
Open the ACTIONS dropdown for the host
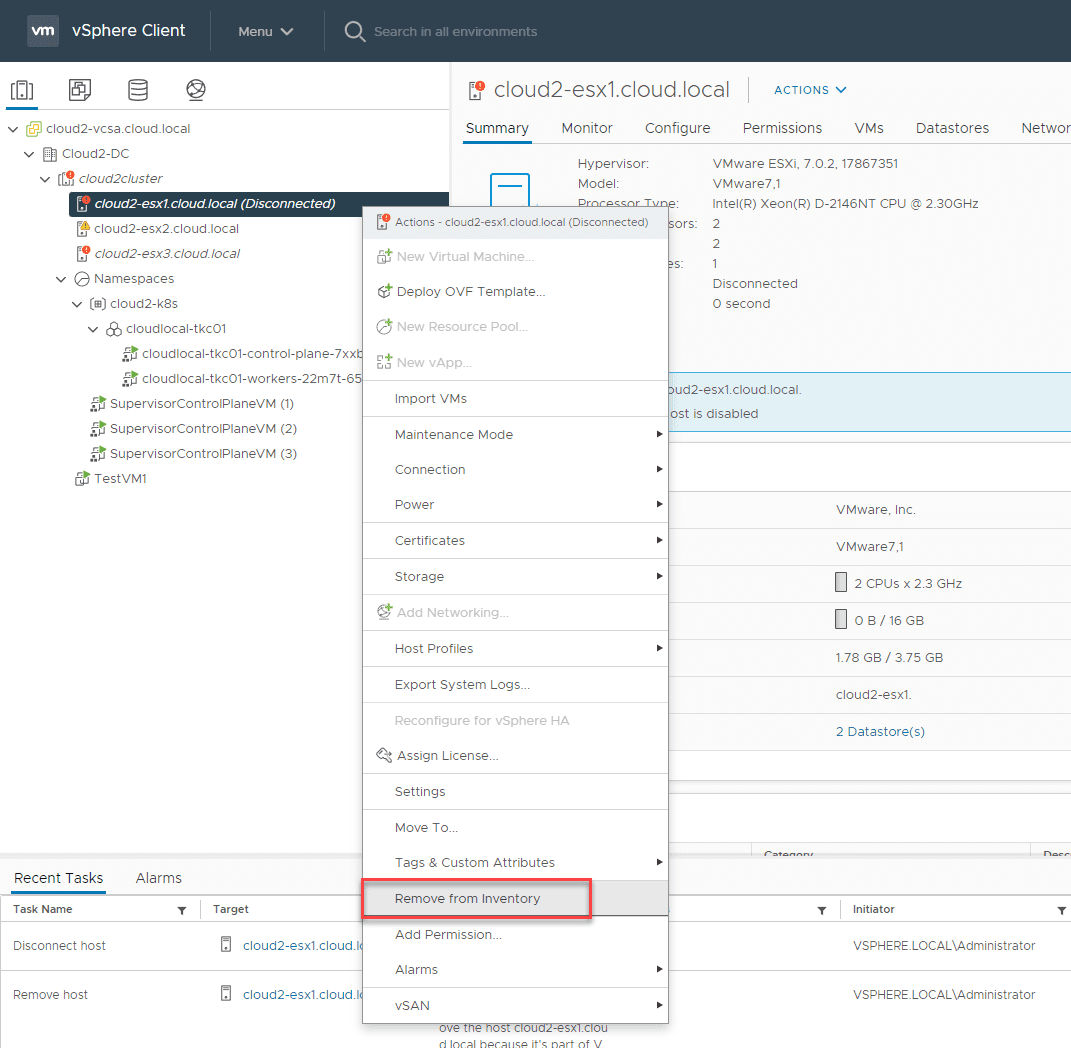pos(810,90)
